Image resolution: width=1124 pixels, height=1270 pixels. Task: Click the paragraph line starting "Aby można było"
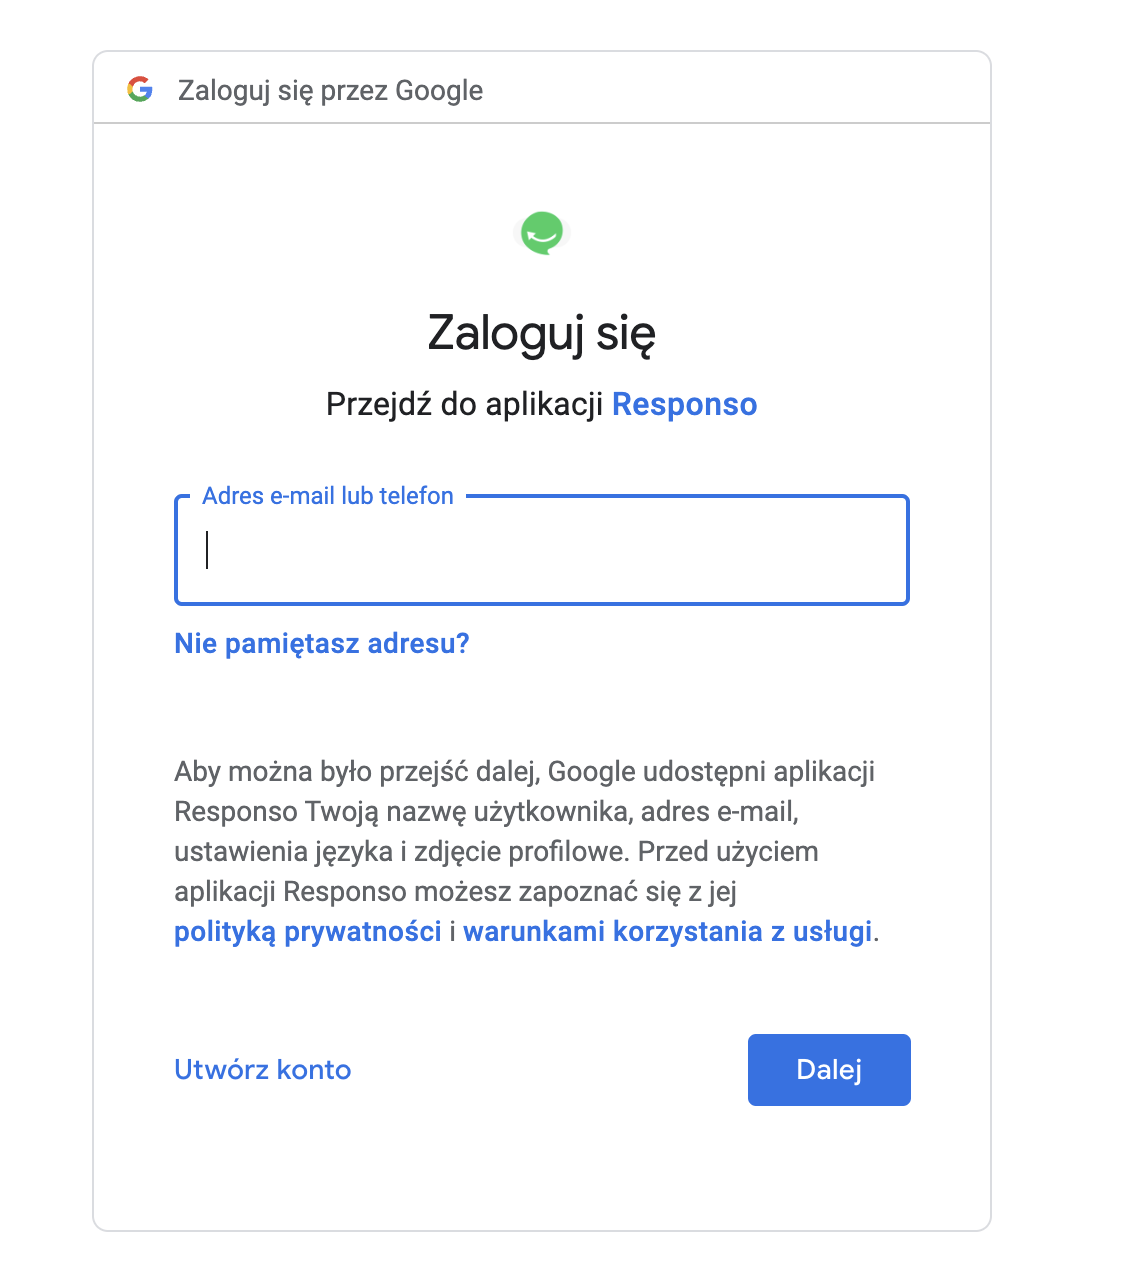pos(524,772)
